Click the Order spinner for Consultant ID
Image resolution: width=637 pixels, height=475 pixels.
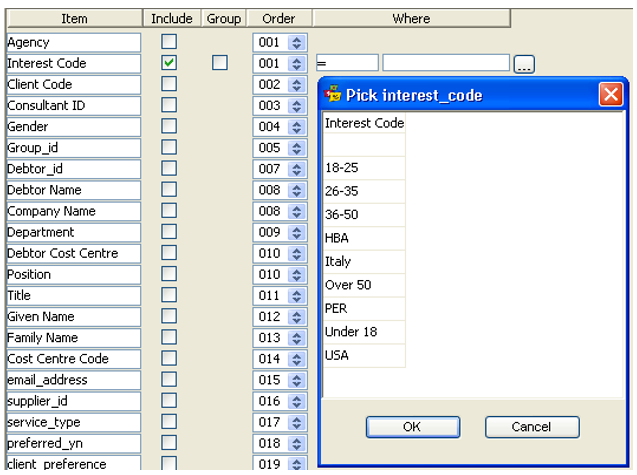(297, 106)
